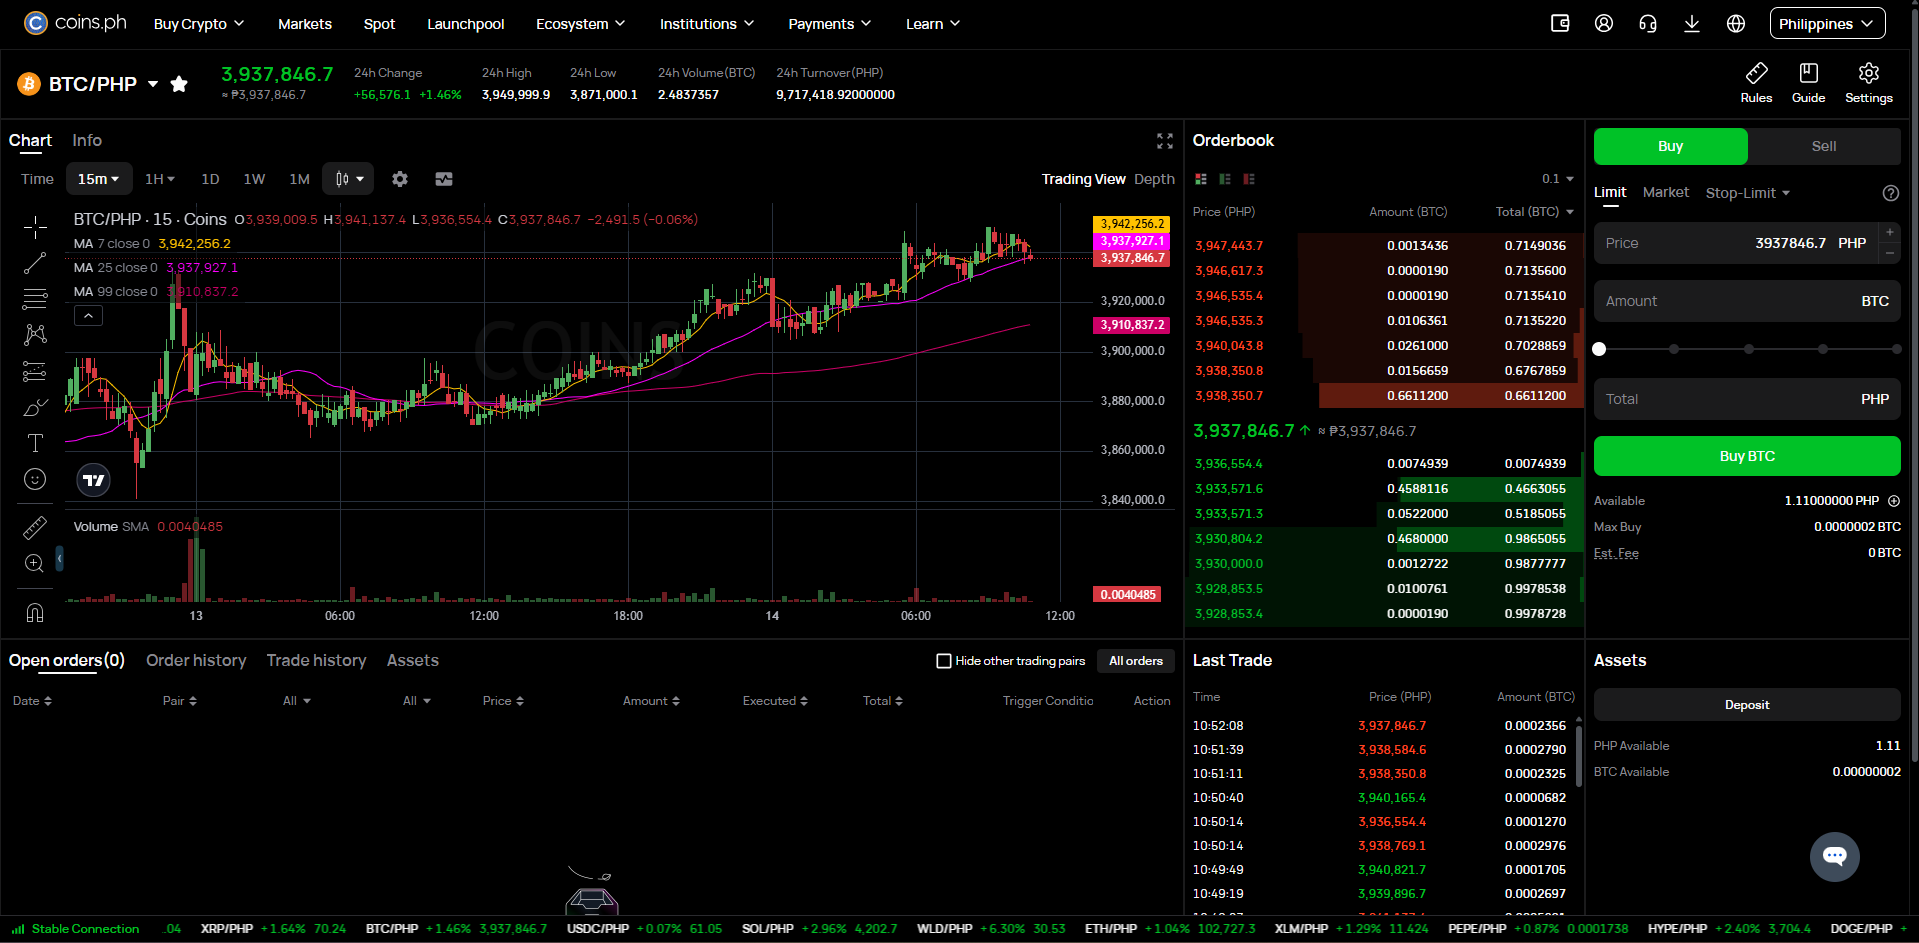Open the headset support icon
This screenshot has width=1919, height=943.
point(1648,23)
